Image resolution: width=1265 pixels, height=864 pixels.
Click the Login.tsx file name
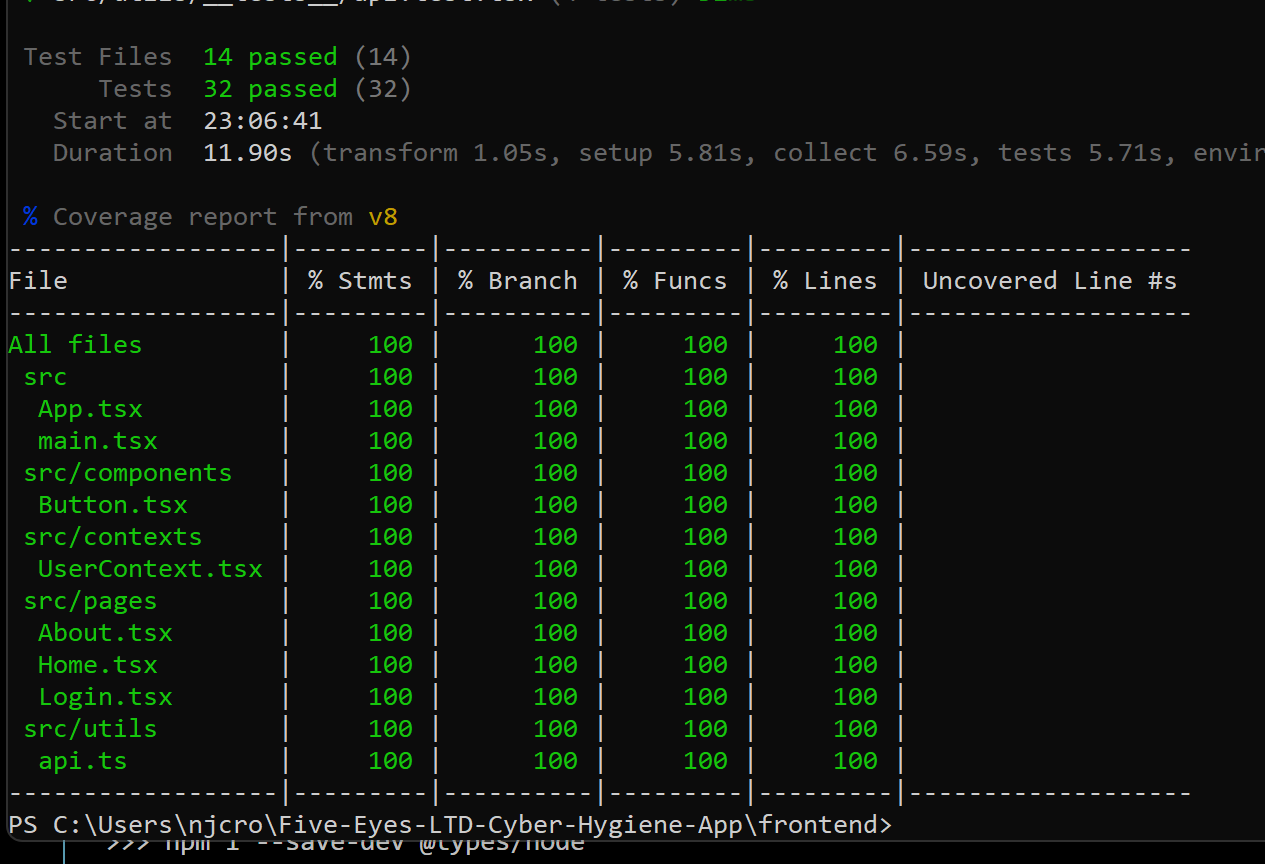click(105, 696)
